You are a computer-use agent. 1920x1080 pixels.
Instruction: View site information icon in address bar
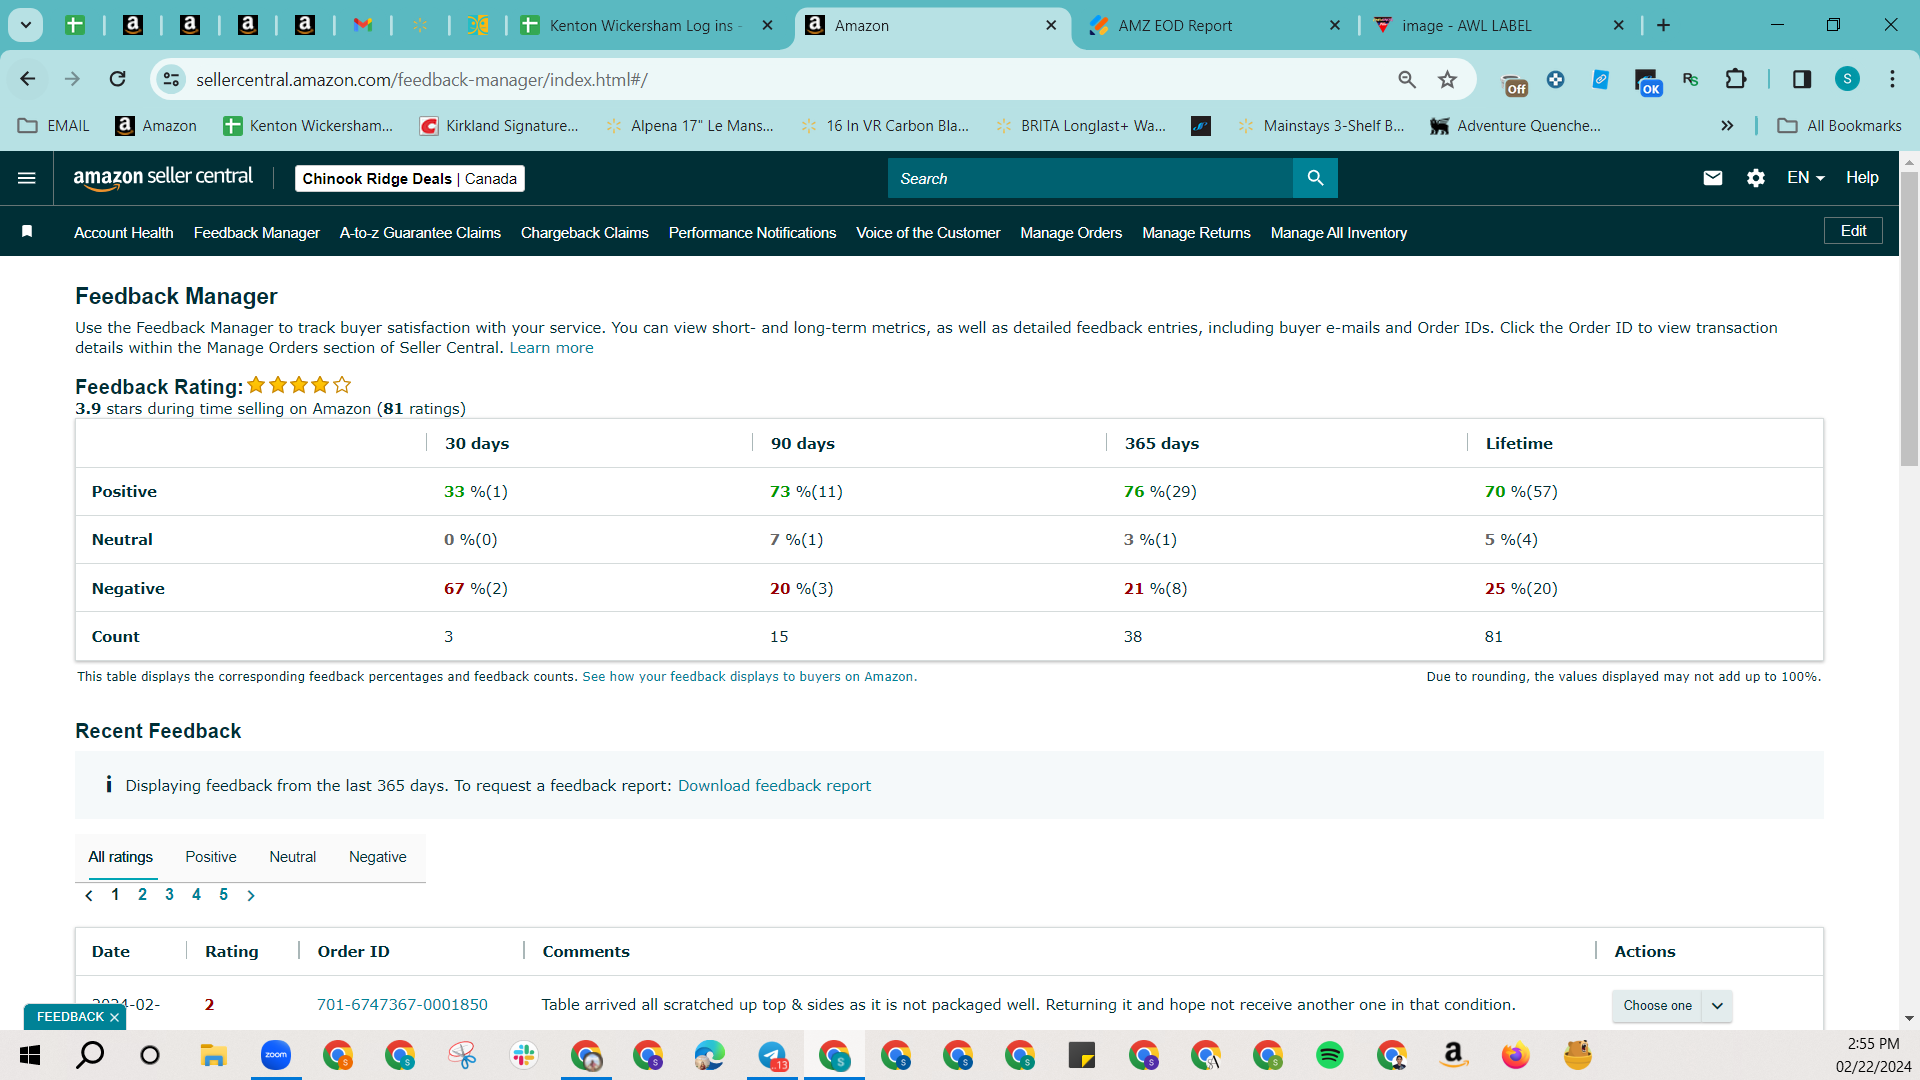coord(172,79)
